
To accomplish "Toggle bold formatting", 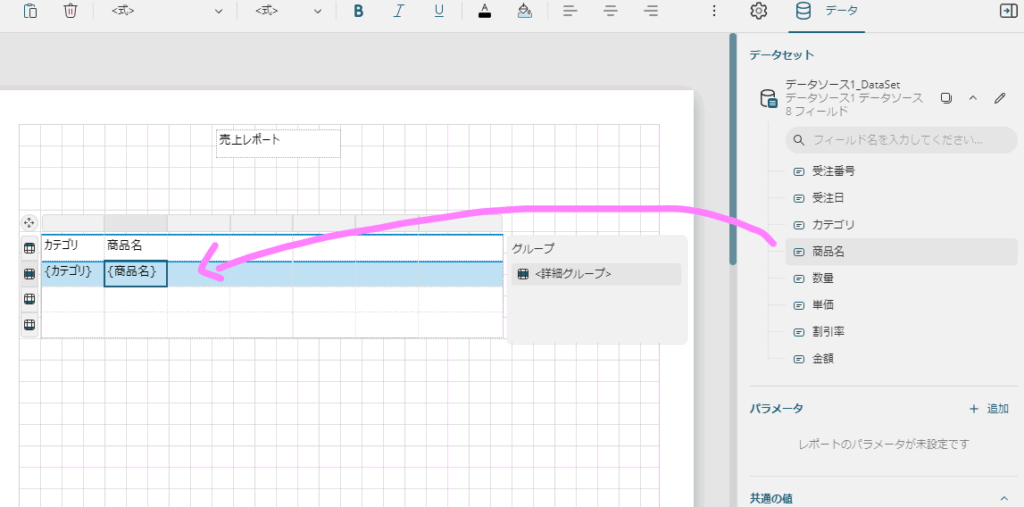I will (x=358, y=11).
